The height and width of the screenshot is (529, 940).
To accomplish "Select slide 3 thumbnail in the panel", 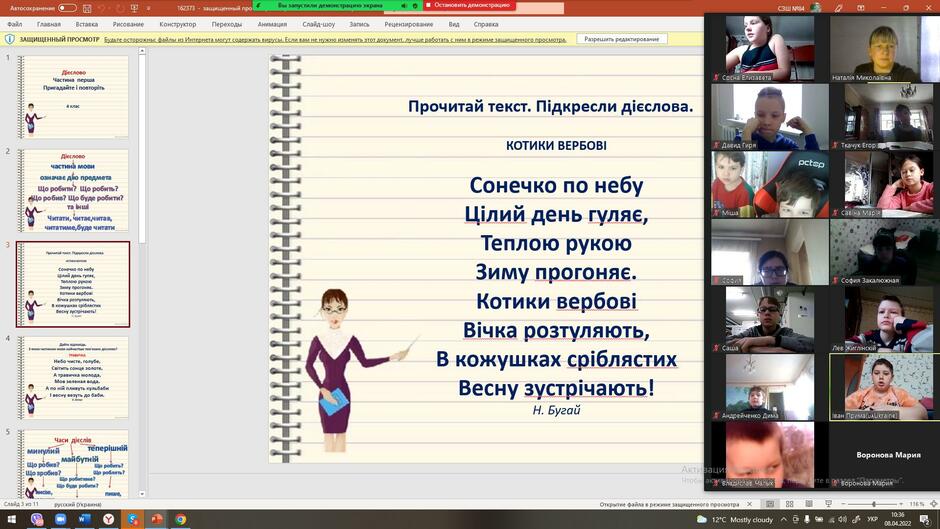I will click(73, 284).
